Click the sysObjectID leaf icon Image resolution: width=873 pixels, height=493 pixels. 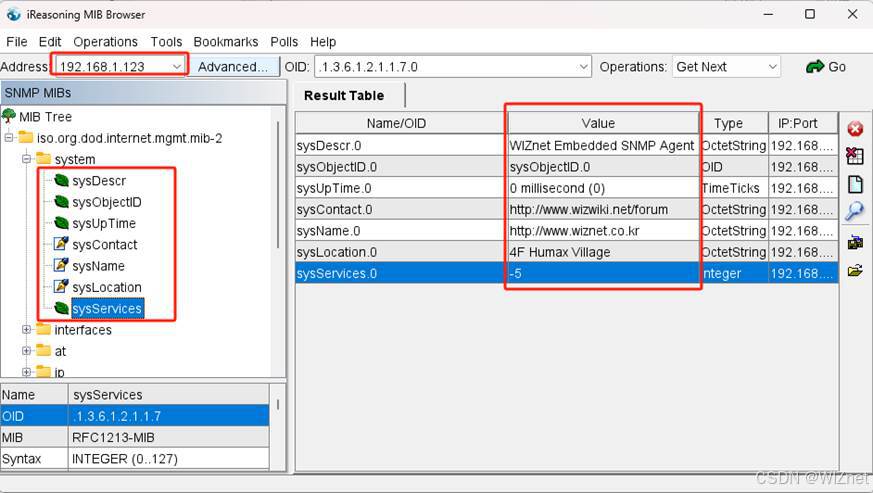point(61,202)
